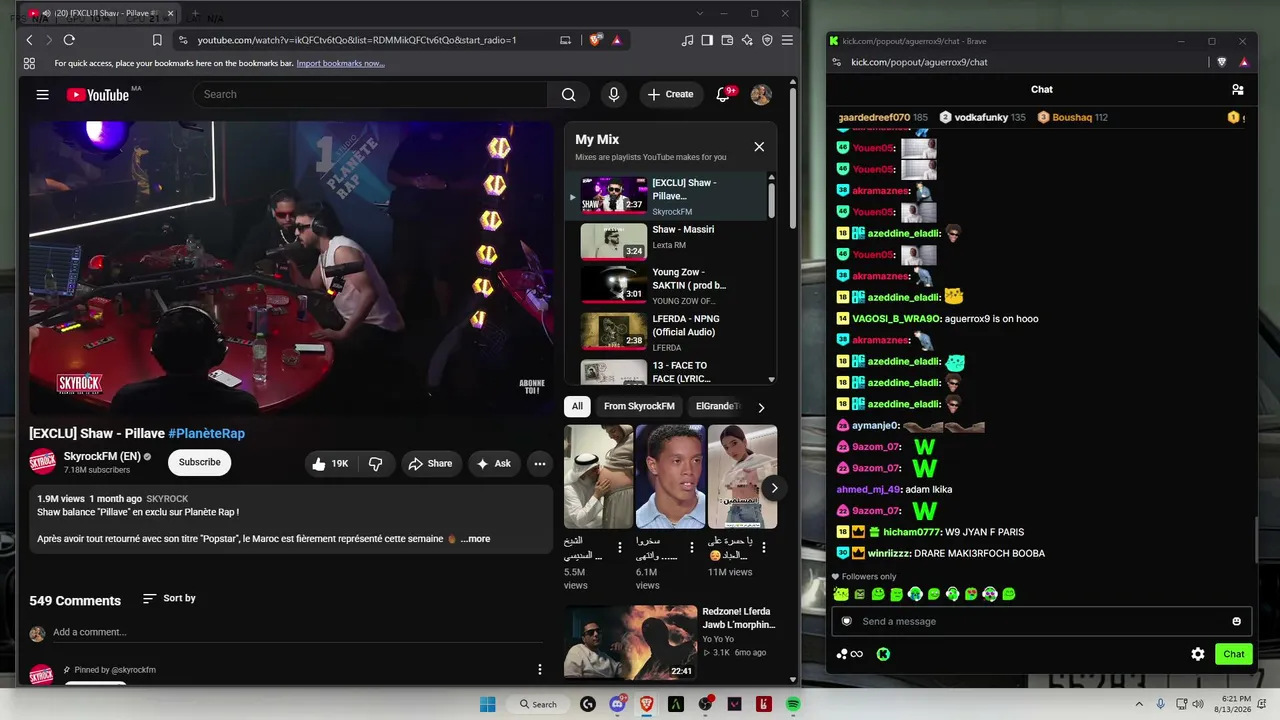1280x720 pixels.
Task: Open Brave Wallet from the toolbar
Action: (727, 40)
